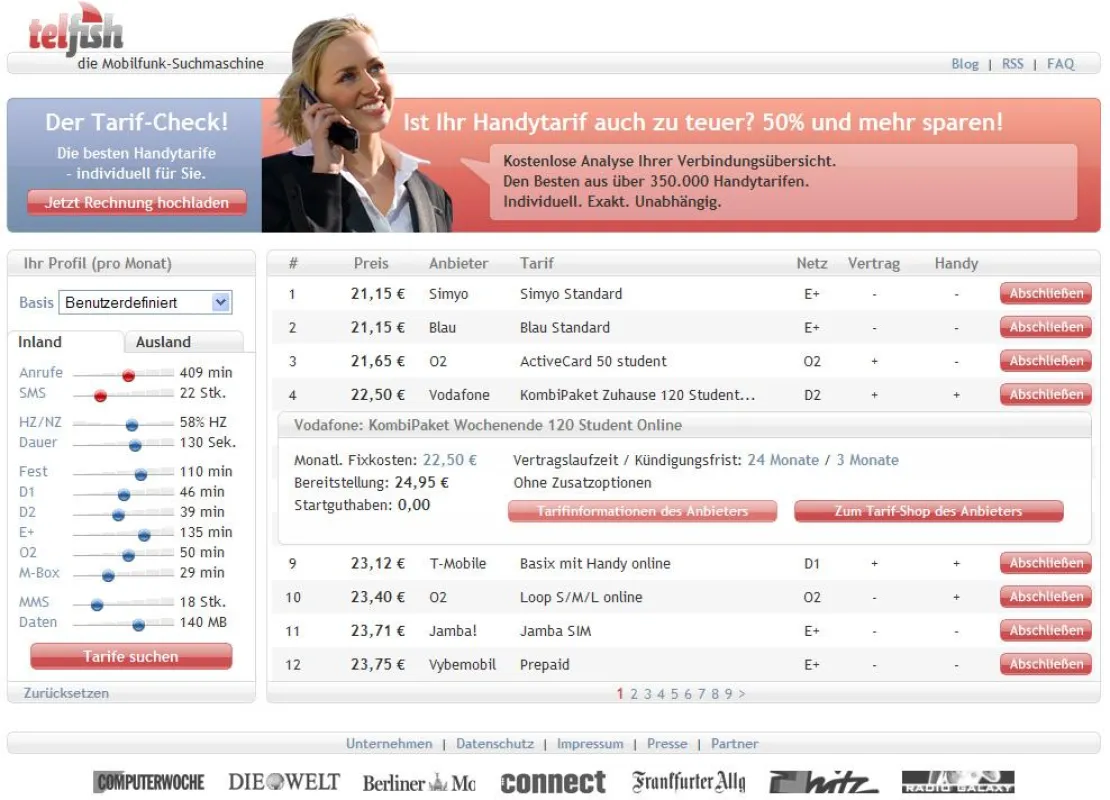The width and height of the screenshot is (1110, 800).
Task: Click the Berliner Morgenpost logo
Action: tap(419, 782)
